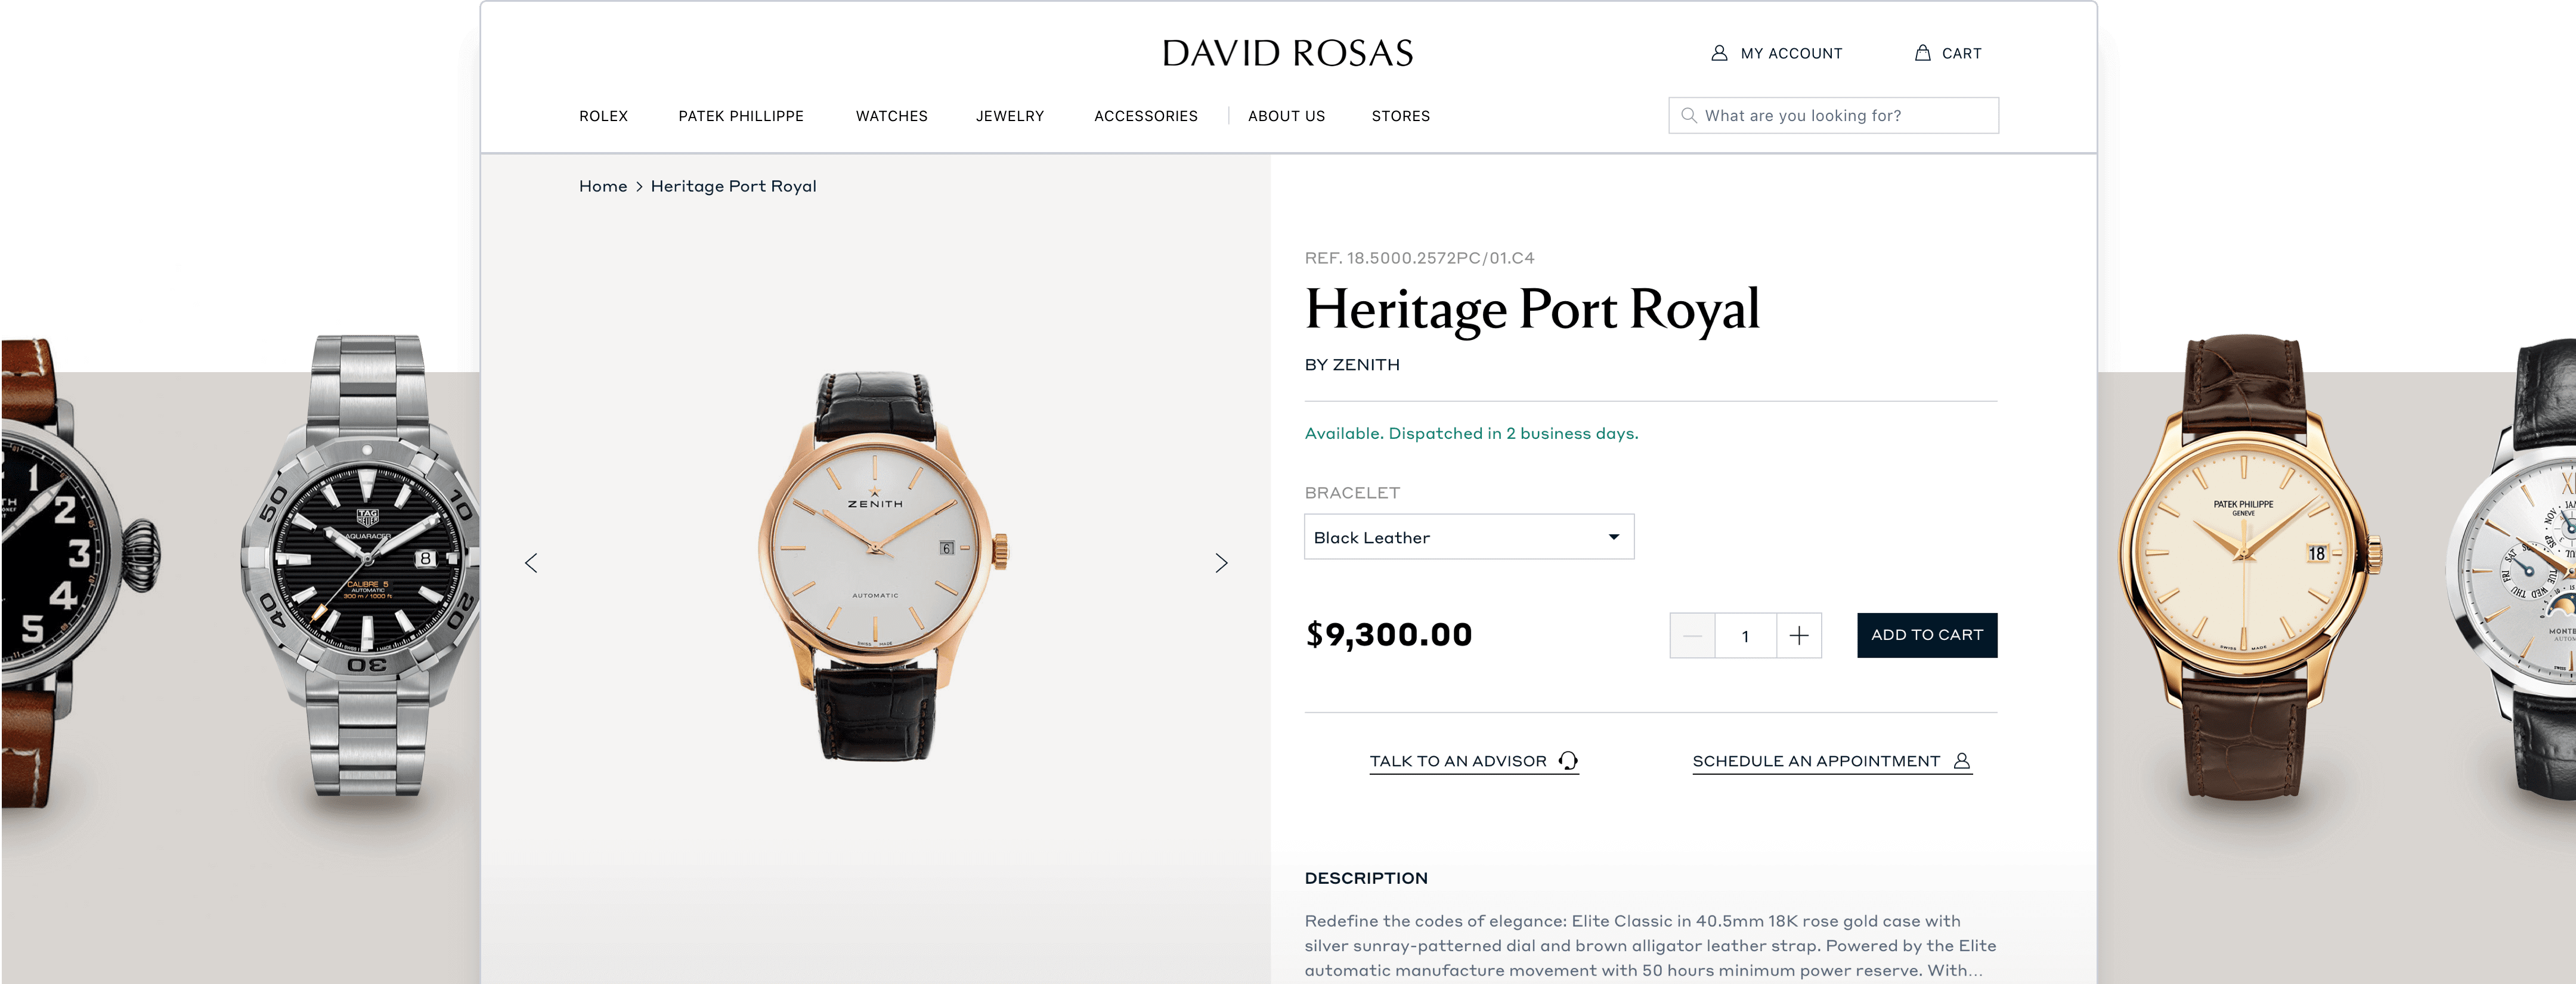2576x984 pixels.
Task: Click the Add to Cart button
Action: click(x=1926, y=635)
